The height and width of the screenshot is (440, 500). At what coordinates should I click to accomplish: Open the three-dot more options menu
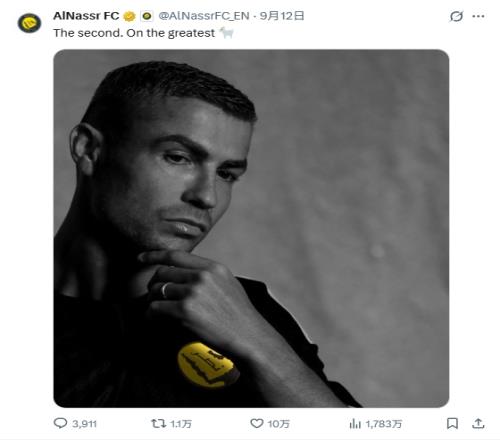478,16
